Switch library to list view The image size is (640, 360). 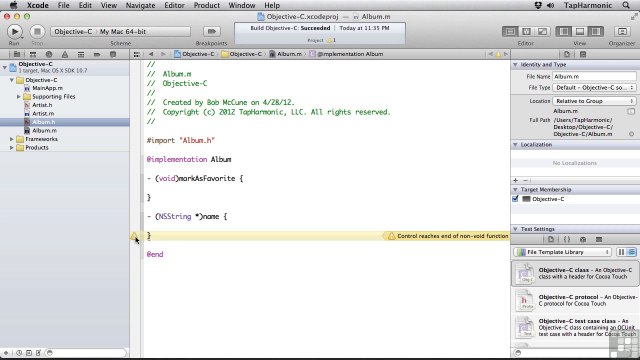pos(631,252)
